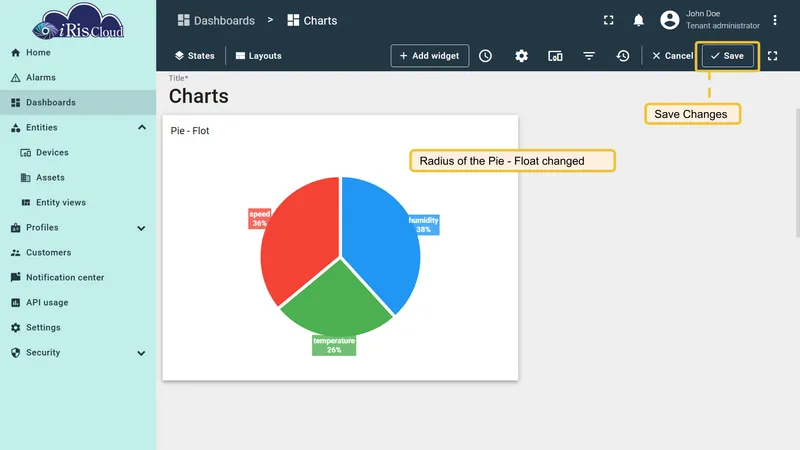Open entity aliases icon
The image size is (800, 450).
click(555, 56)
